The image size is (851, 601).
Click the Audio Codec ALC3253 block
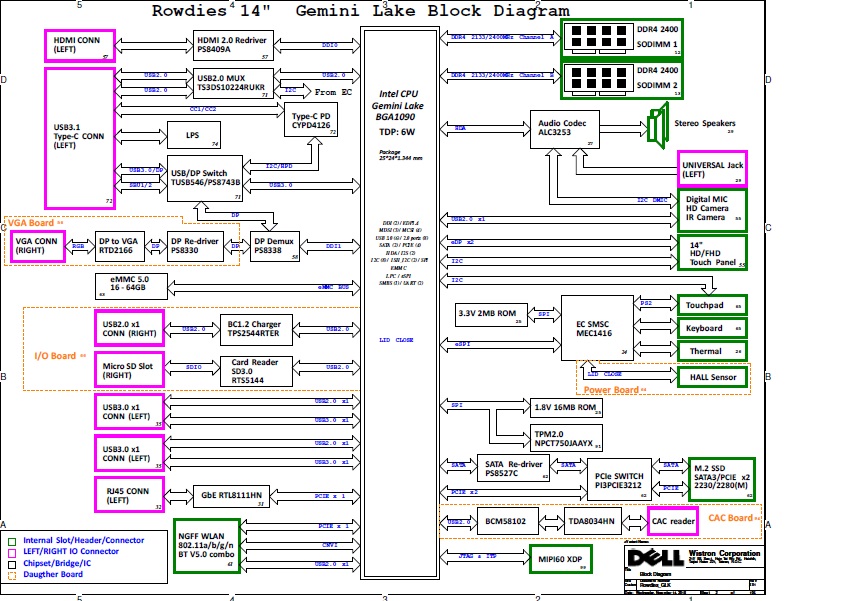click(565, 129)
